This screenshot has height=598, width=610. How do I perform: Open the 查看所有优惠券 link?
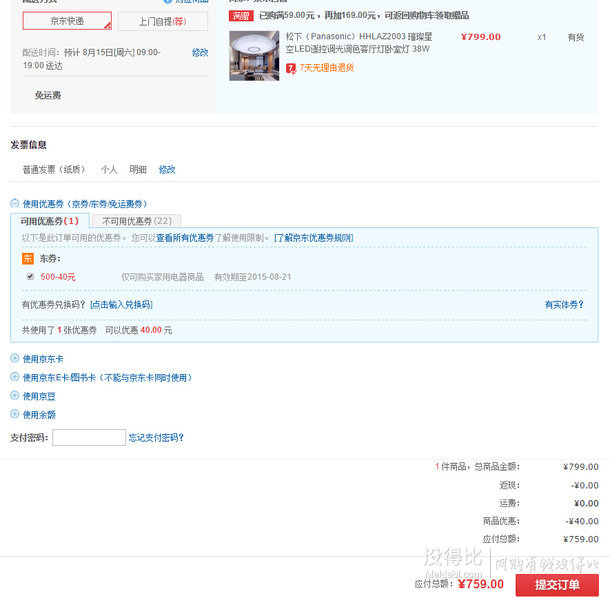click(x=185, y=238)
